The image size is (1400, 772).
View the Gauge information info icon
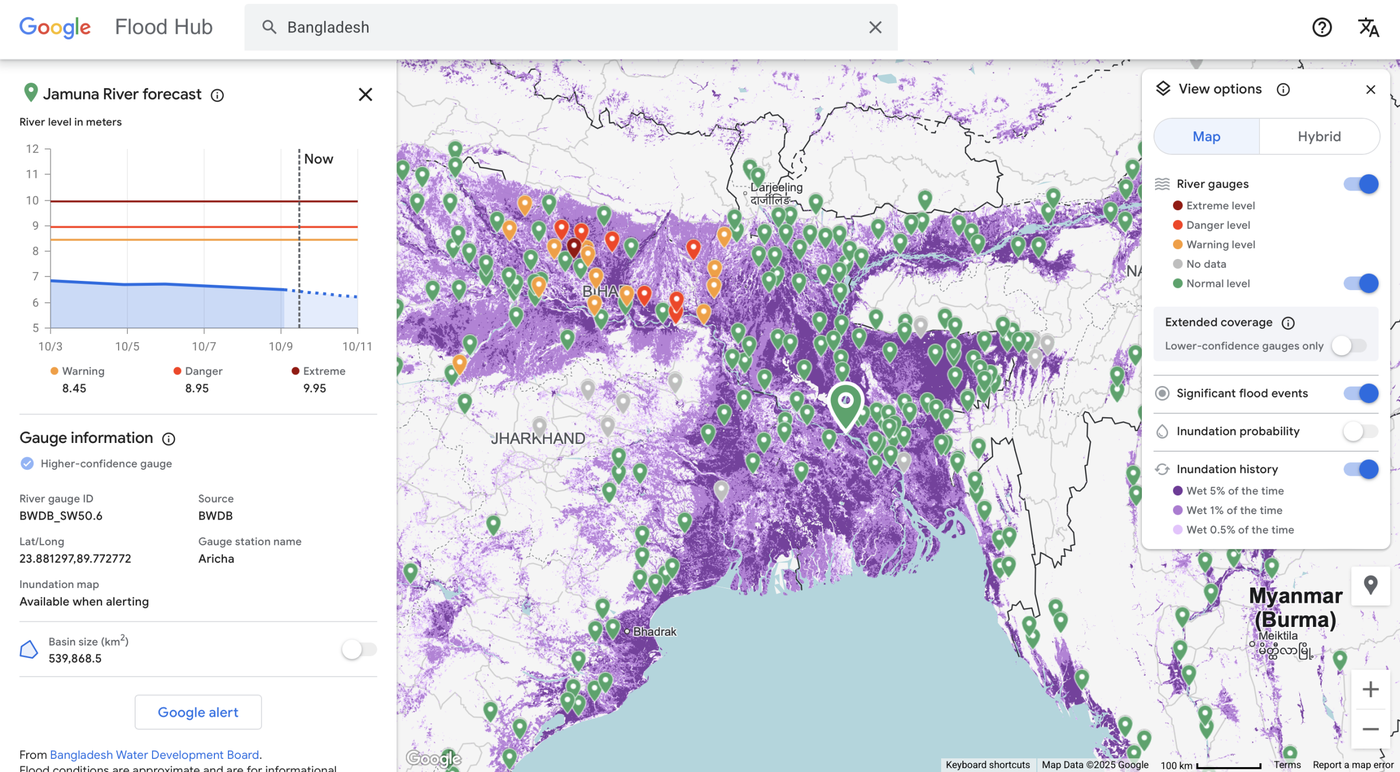coord(169,438)
